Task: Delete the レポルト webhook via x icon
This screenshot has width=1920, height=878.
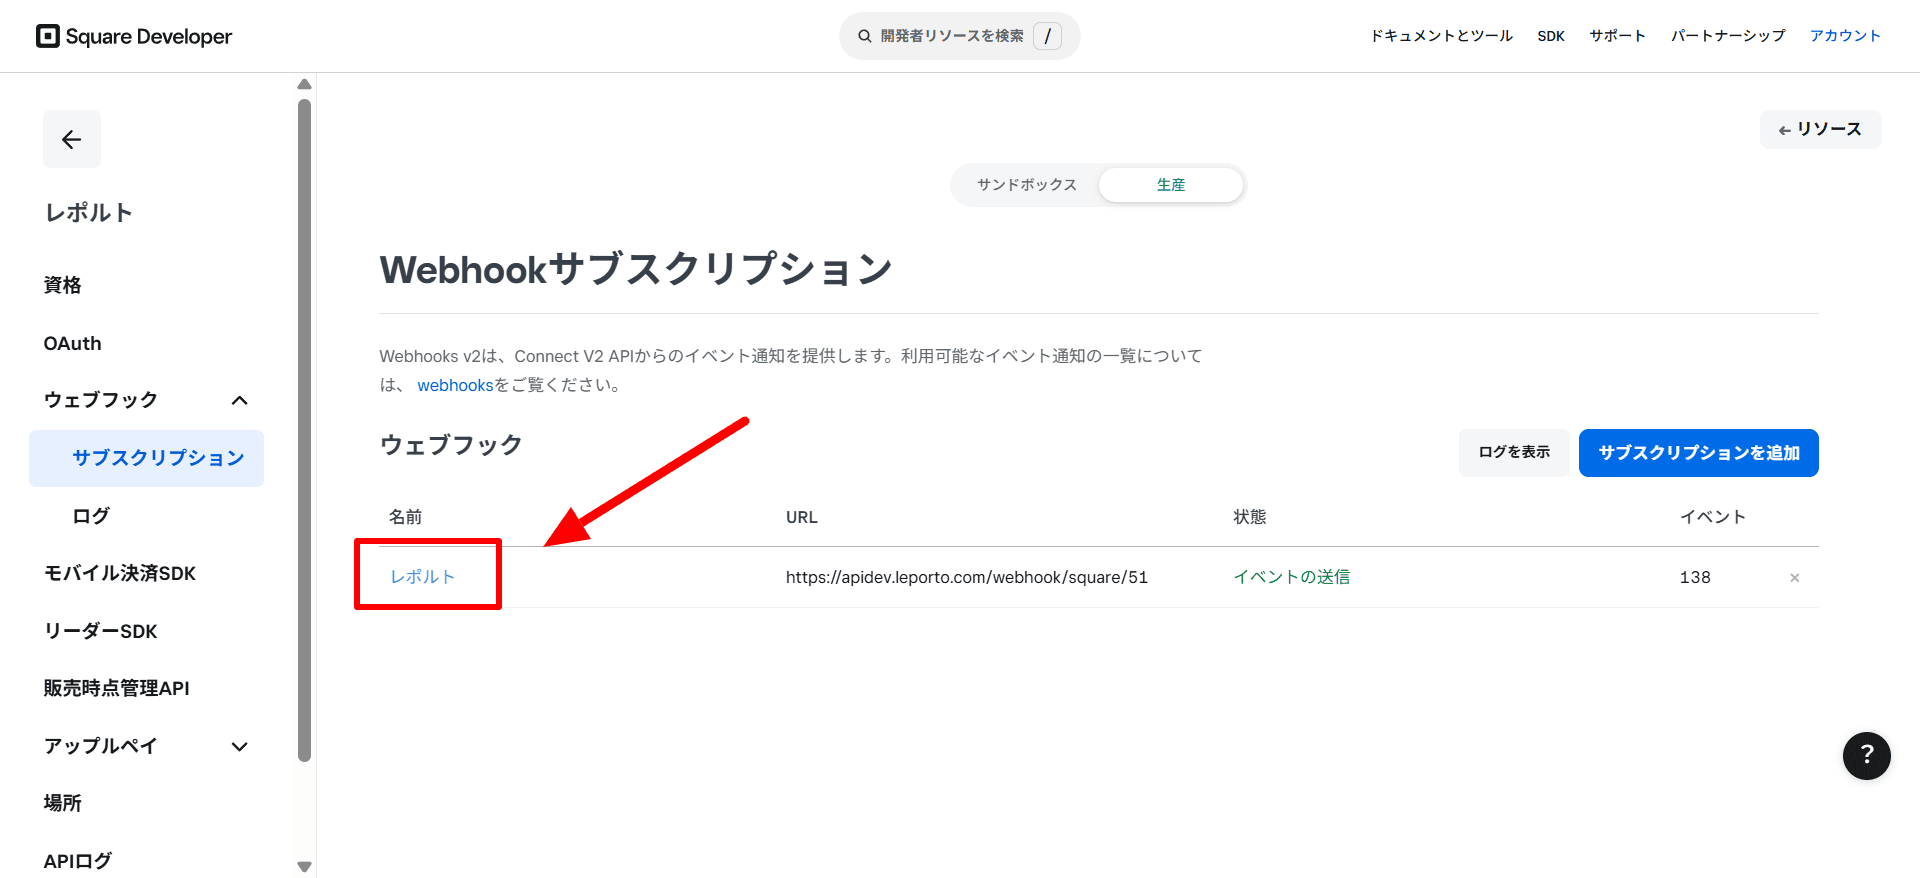Action: [x=1795, y=578]
